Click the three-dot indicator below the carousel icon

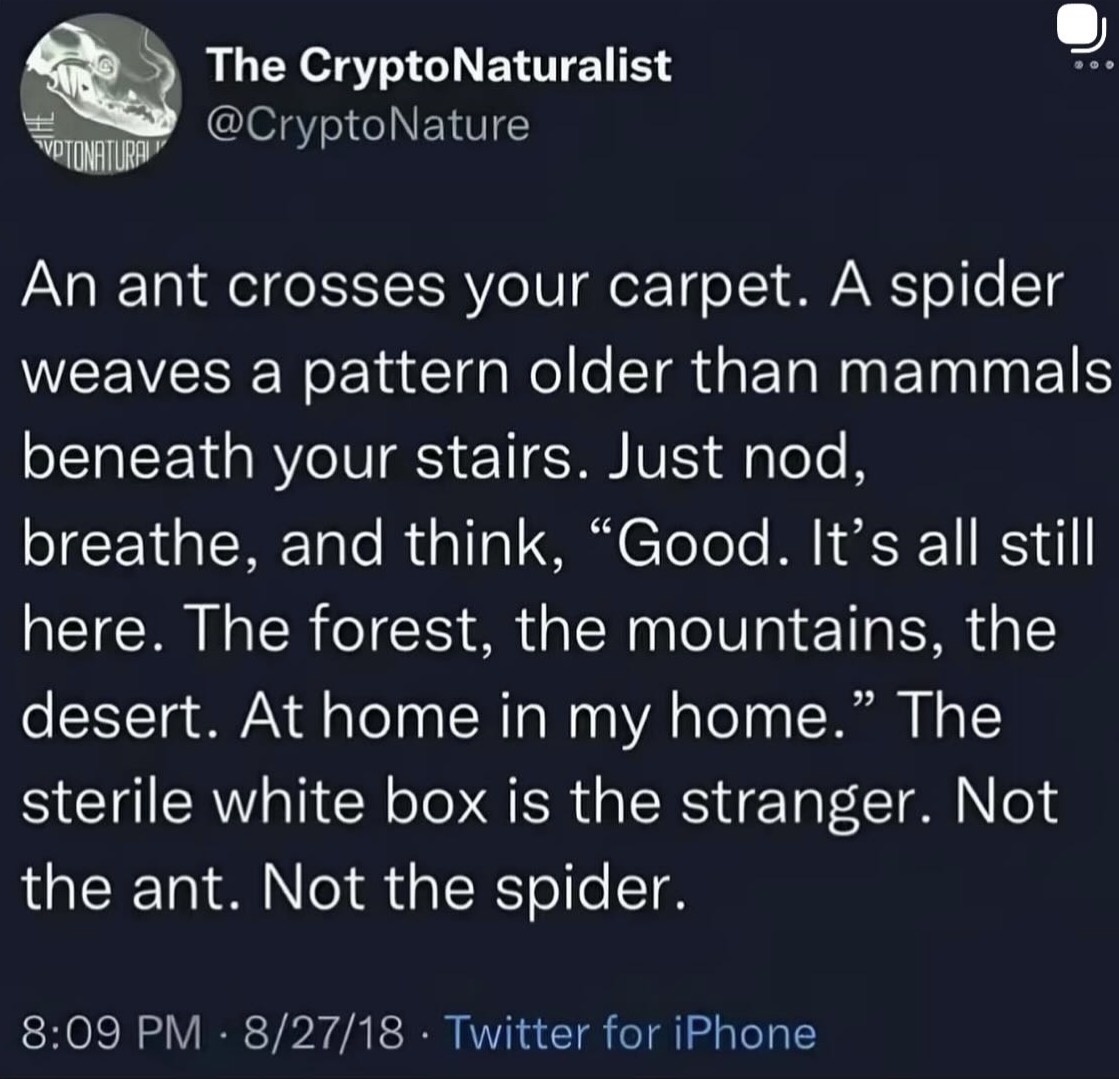coord(1085,65)
